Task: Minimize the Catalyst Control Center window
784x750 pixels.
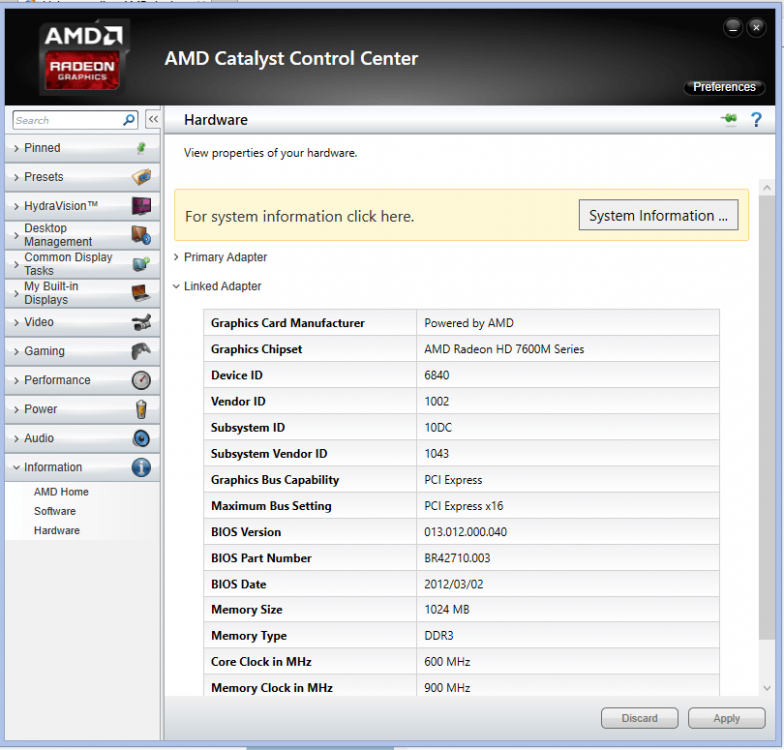Action: pyautogui.click(x=732, y=28)
